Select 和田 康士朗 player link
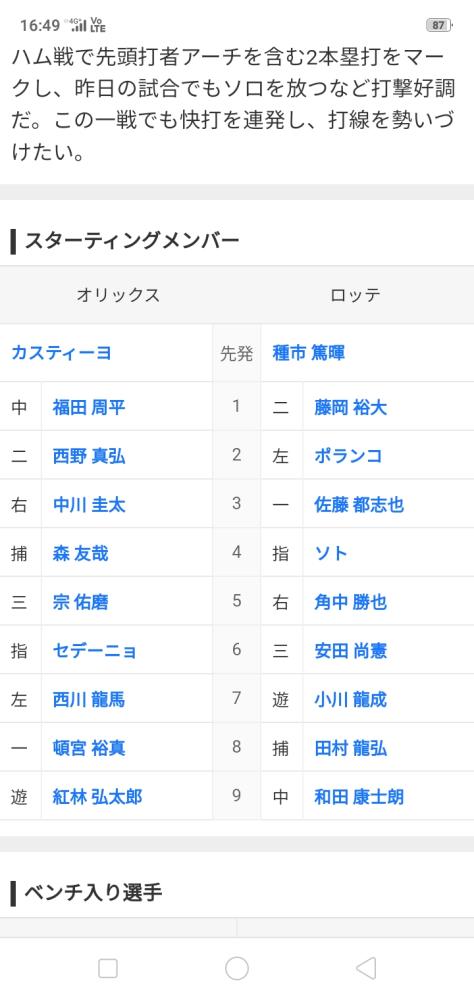Viewport: 474px width, 1000px height. click(x=359, y=797)
